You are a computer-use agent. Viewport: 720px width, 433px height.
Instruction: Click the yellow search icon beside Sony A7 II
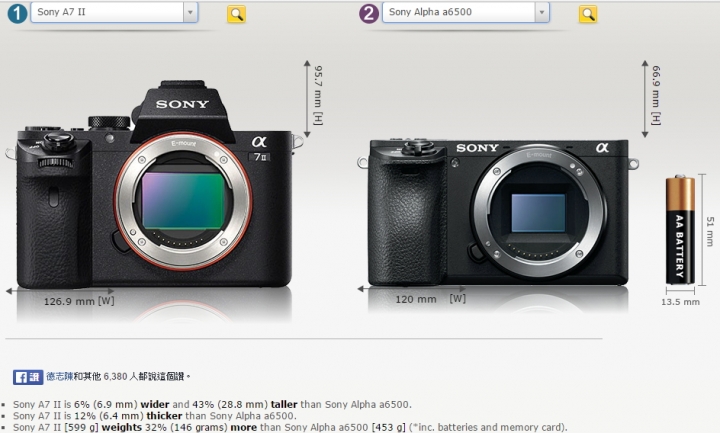point(236,14)
